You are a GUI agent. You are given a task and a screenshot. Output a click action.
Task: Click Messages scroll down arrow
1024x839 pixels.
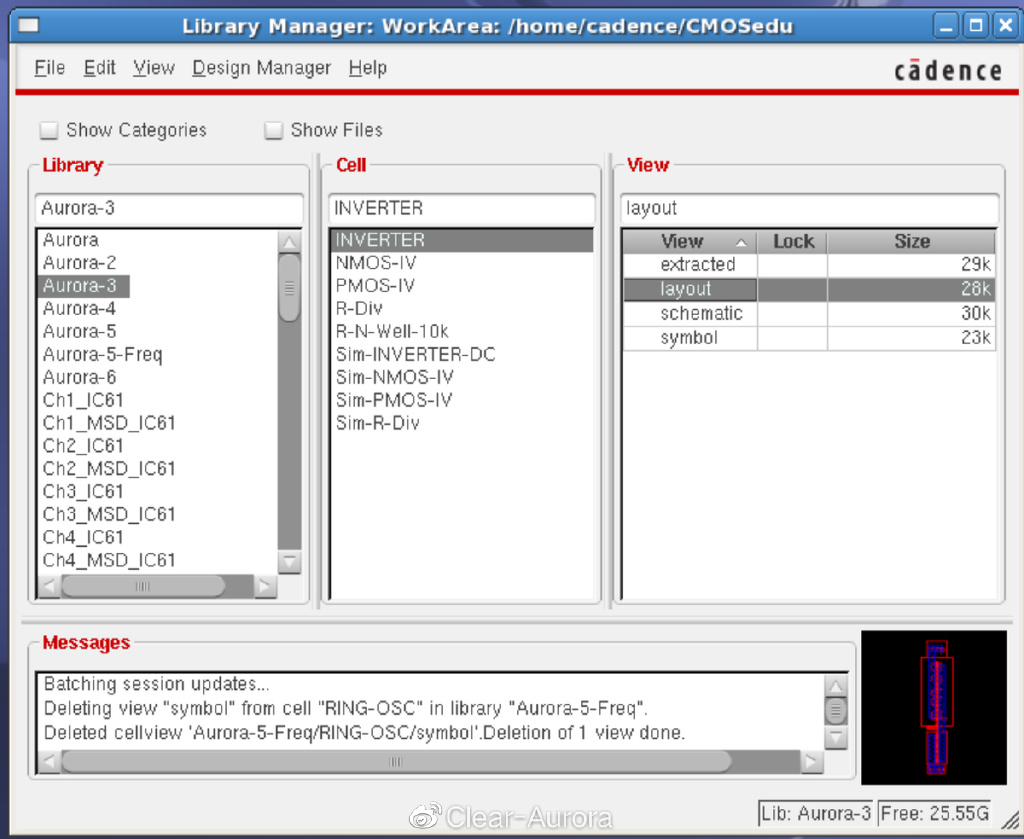click(836, 738)
